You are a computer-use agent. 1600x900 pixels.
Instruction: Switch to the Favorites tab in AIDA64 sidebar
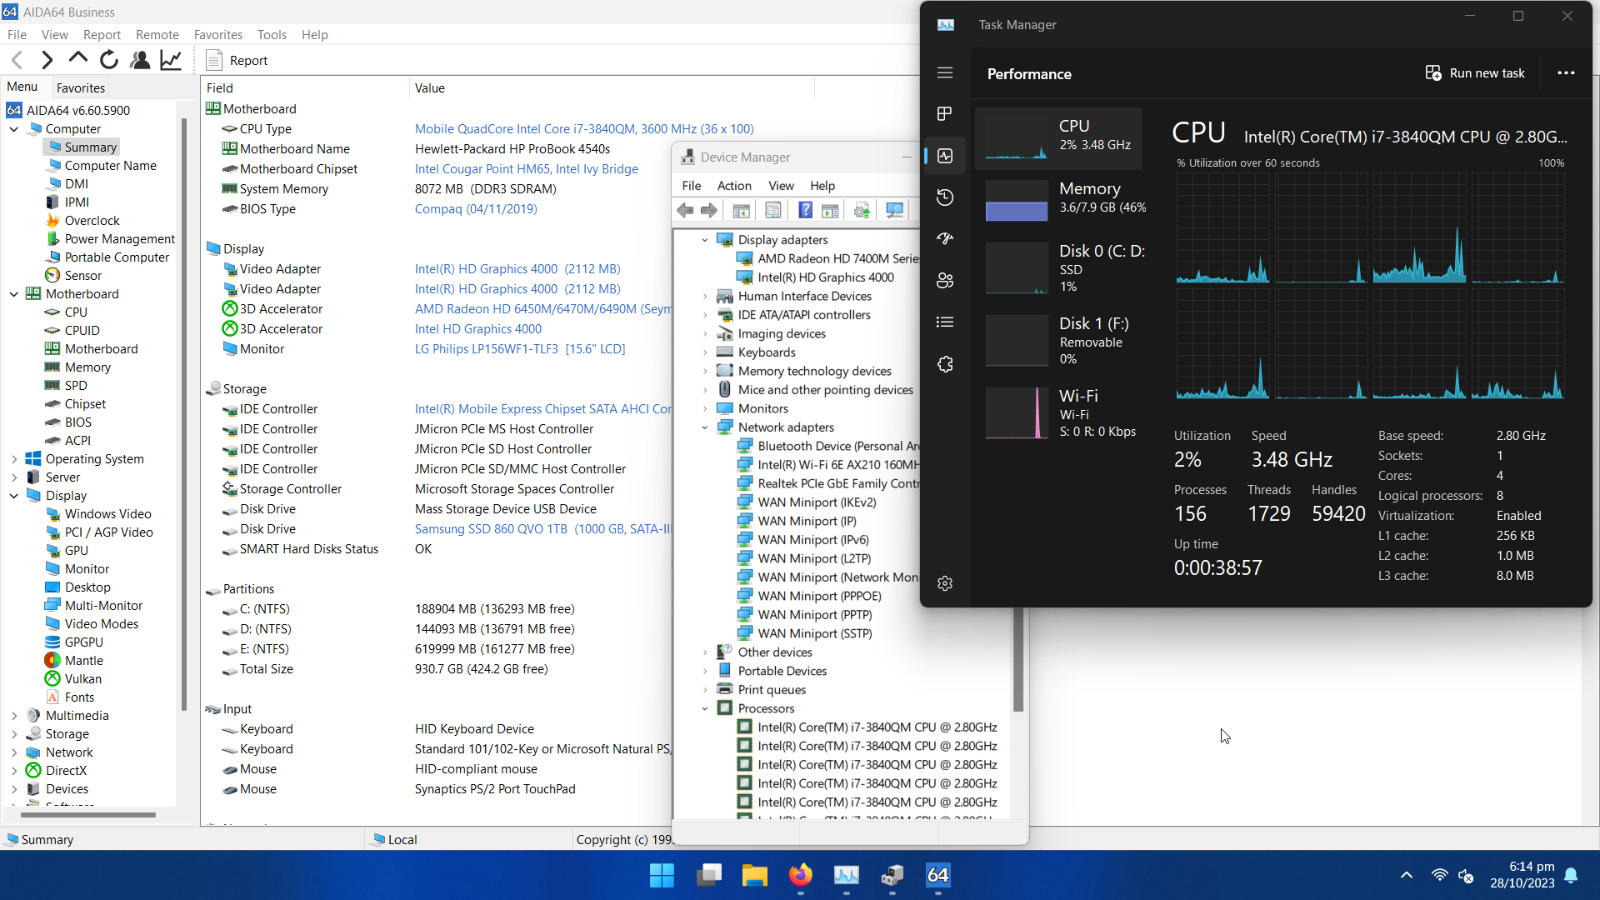(81, 88)
